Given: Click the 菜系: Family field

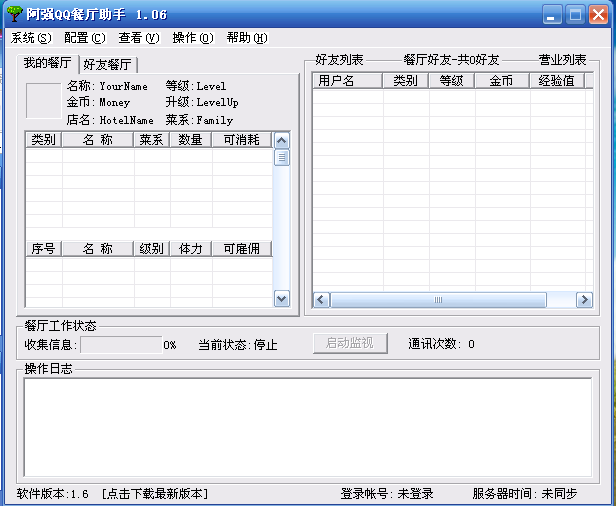Looking at the screenshot, I should point(199,120).
